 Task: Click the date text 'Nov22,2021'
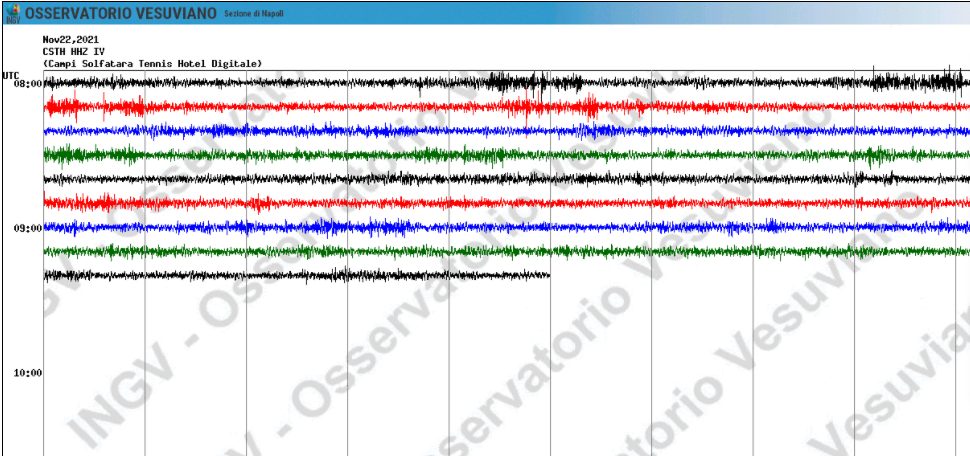[71, 40]
